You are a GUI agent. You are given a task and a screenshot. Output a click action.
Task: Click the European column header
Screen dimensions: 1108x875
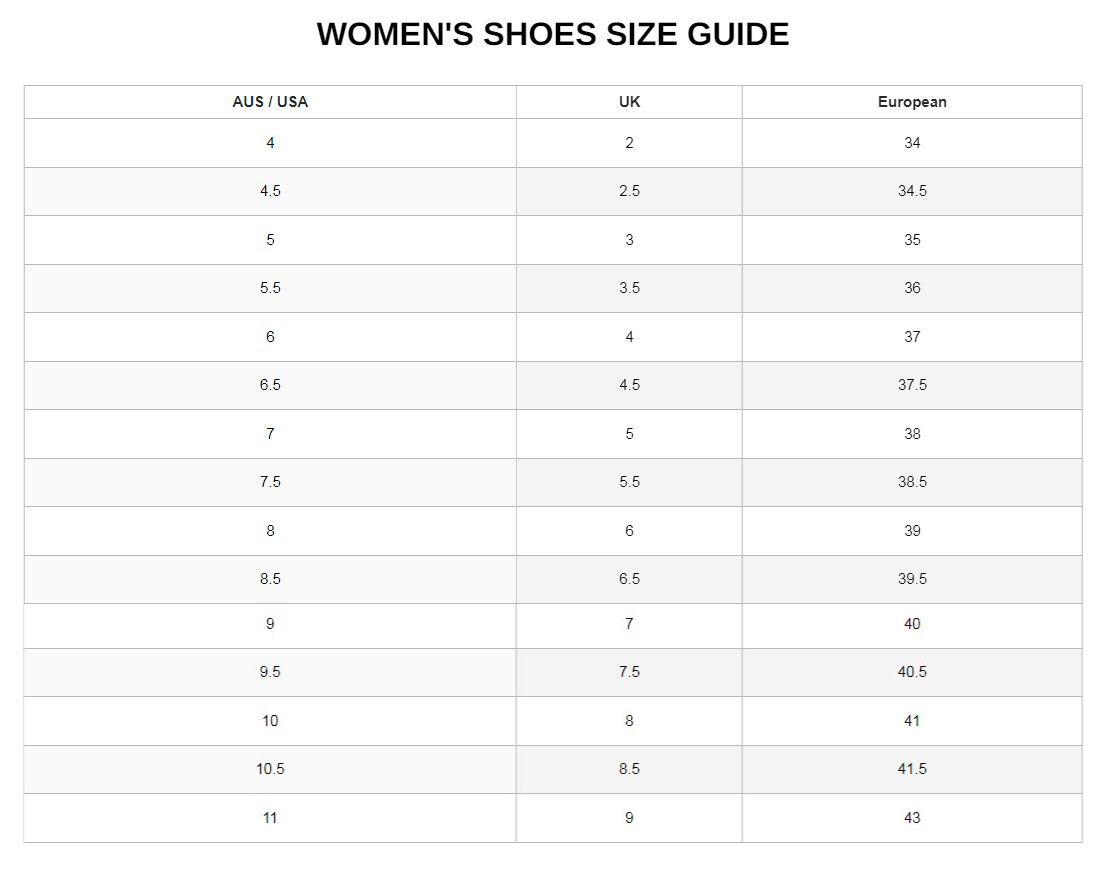pyautogui.click(x=912, y=102)
